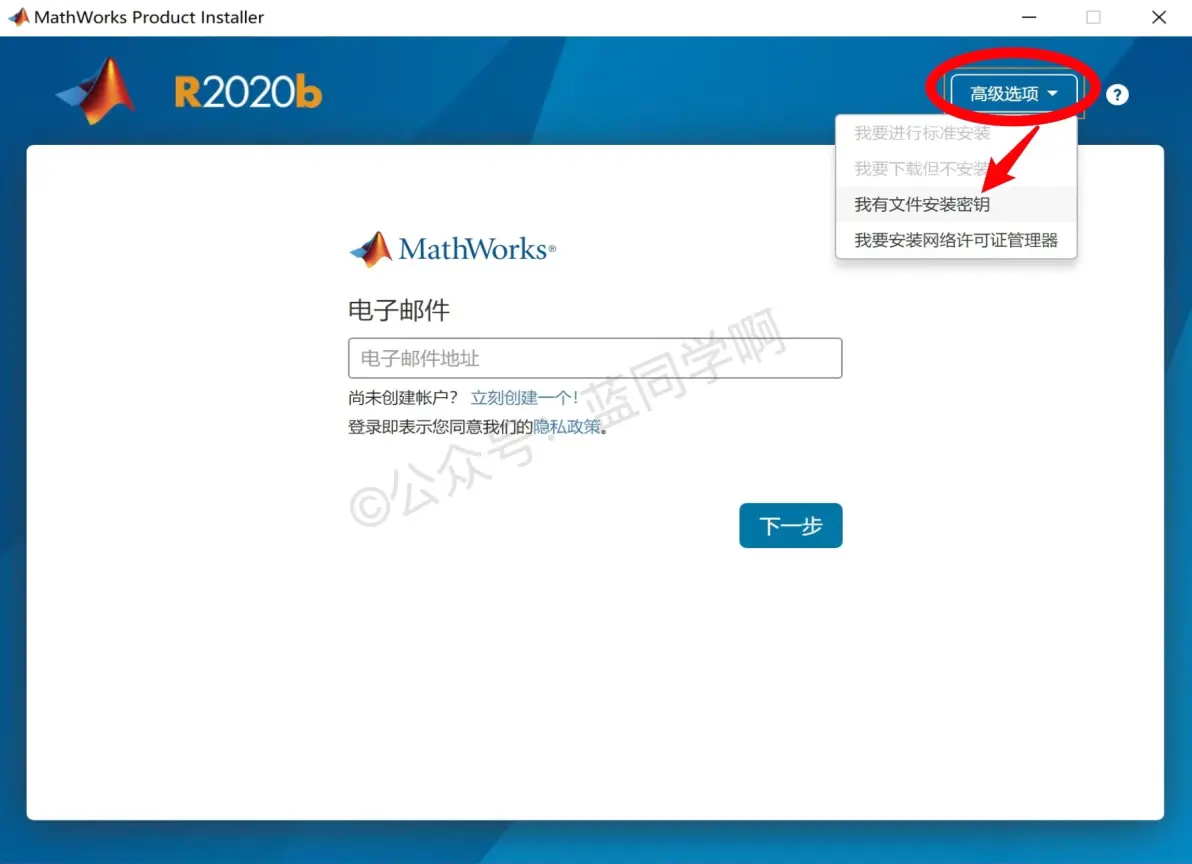
Task: Click the MathWorks logo above 电子邮件
Action: pyautogui.click(x=452, y=248)
